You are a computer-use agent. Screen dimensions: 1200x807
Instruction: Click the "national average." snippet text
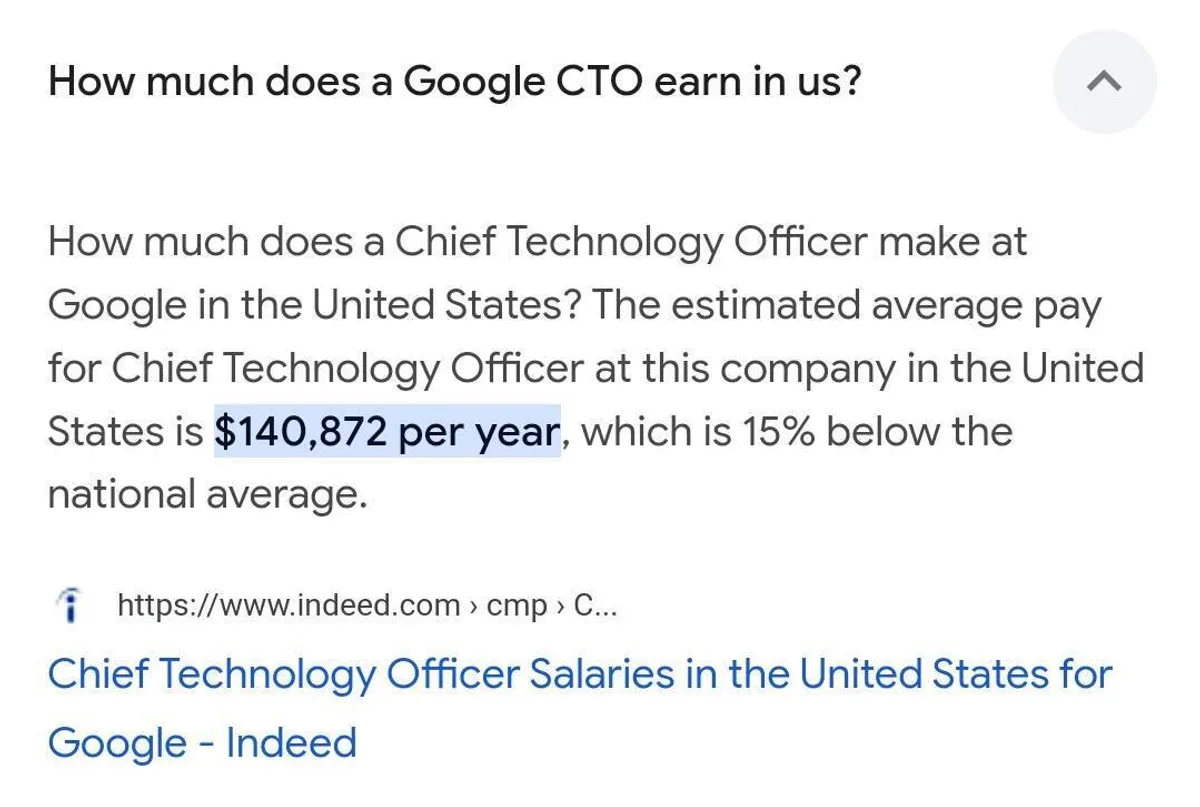coord(208,494)
